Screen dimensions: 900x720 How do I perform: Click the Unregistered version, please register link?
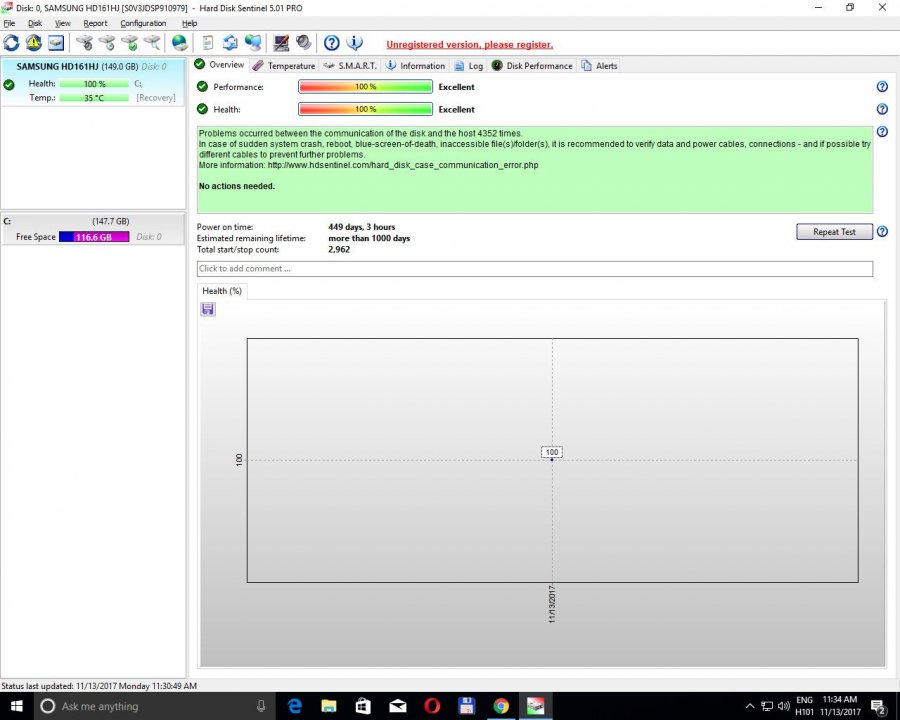(x=470, y=45)
